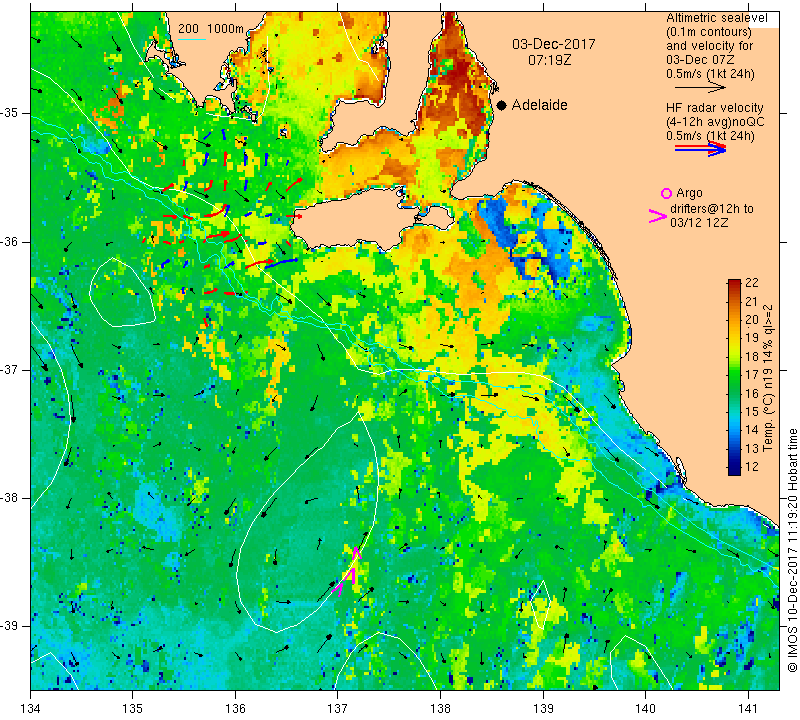Click the 12 degree colorbar label
The width and height of the screenshot is (800, 720).
coord(752,466)
